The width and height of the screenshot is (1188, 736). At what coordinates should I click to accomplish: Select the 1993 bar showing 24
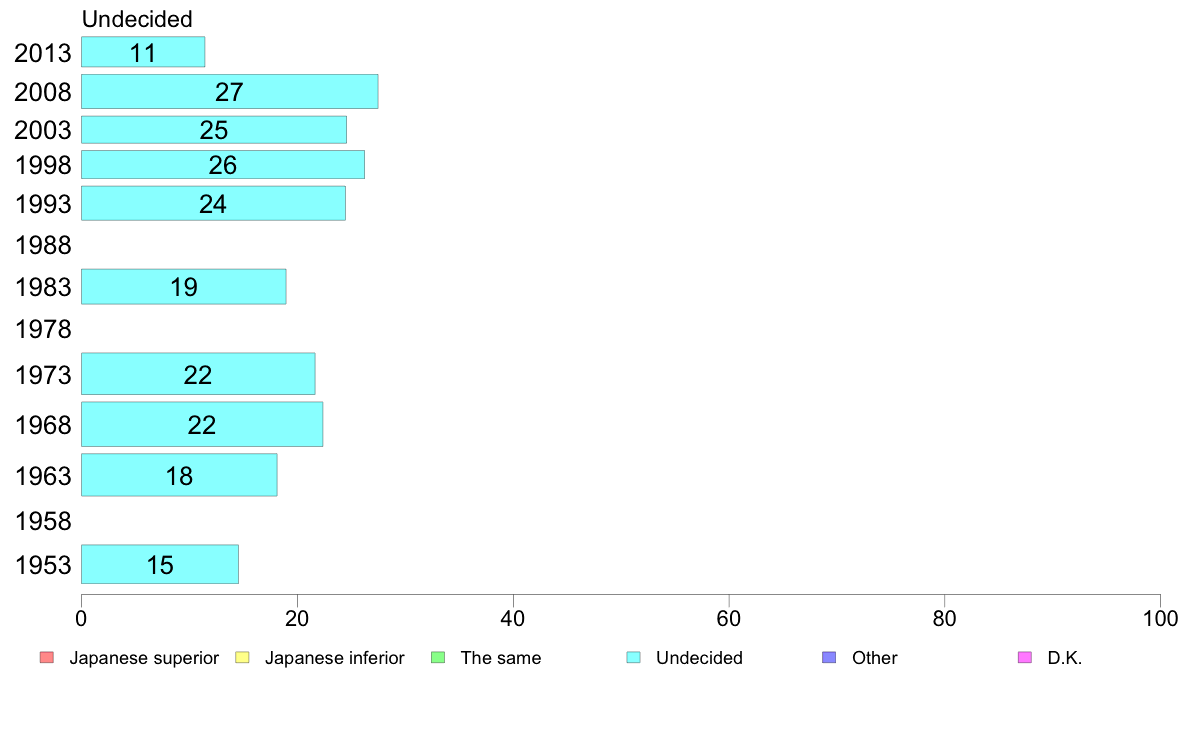pyautogui.click(x=214, y=203)
